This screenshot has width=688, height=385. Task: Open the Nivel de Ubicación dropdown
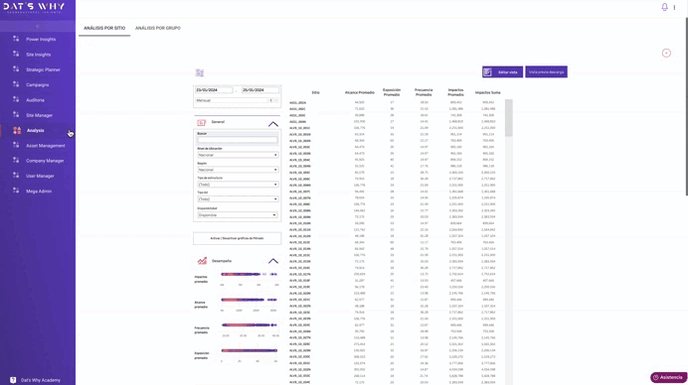237,155
